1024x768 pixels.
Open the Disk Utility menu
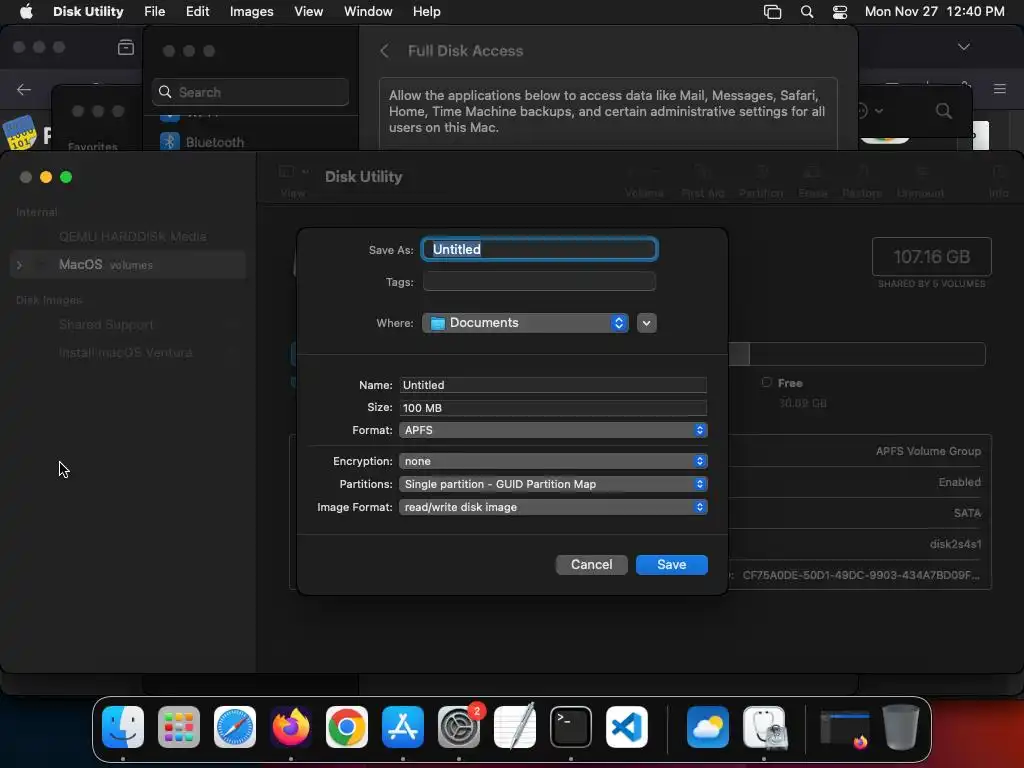pyautogui.click(x=88, y=12)
